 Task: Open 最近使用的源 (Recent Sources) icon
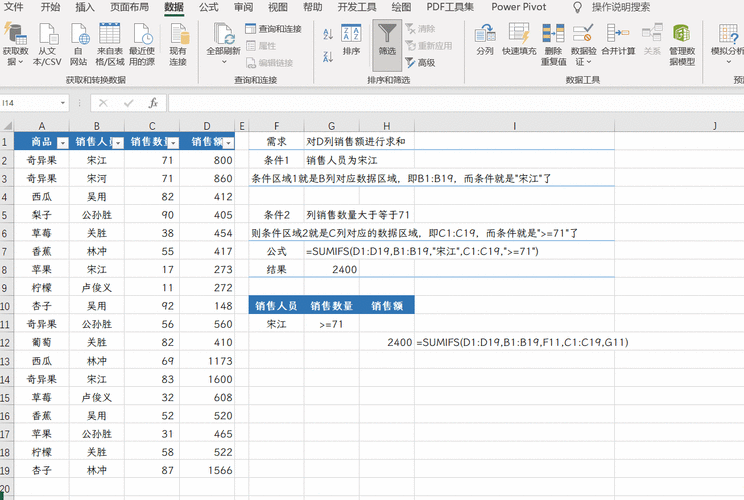click(x=142, y=33)
